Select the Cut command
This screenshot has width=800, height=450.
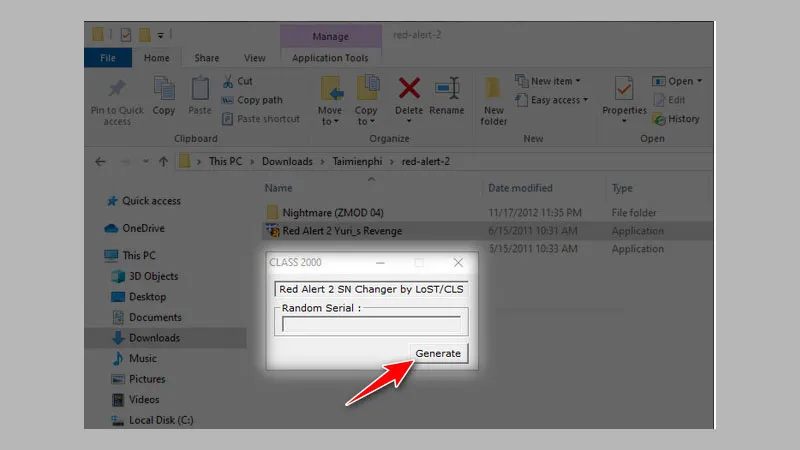(x=238, y=81)
